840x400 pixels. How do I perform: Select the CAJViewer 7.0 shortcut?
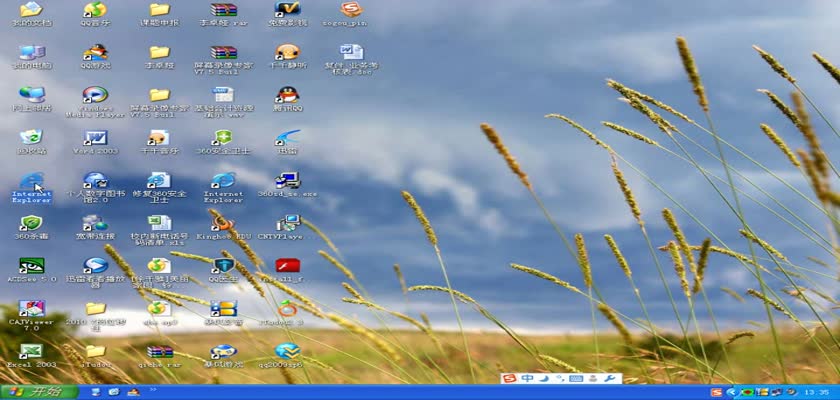tap(32, 316)
